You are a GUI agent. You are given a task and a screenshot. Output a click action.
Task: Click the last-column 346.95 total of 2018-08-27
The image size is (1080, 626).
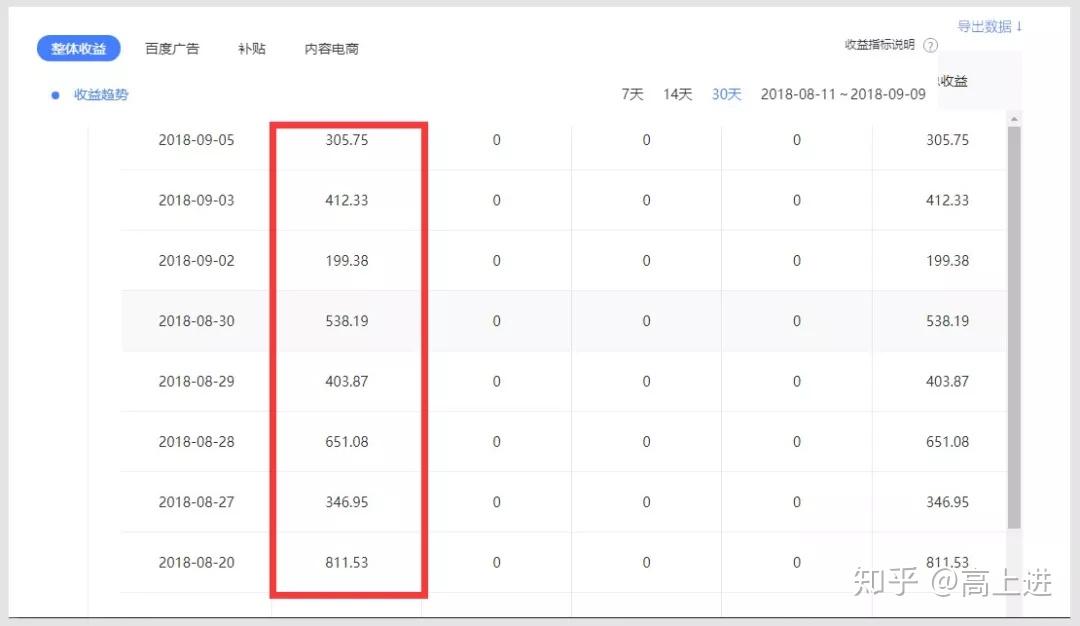pos(947,502)
